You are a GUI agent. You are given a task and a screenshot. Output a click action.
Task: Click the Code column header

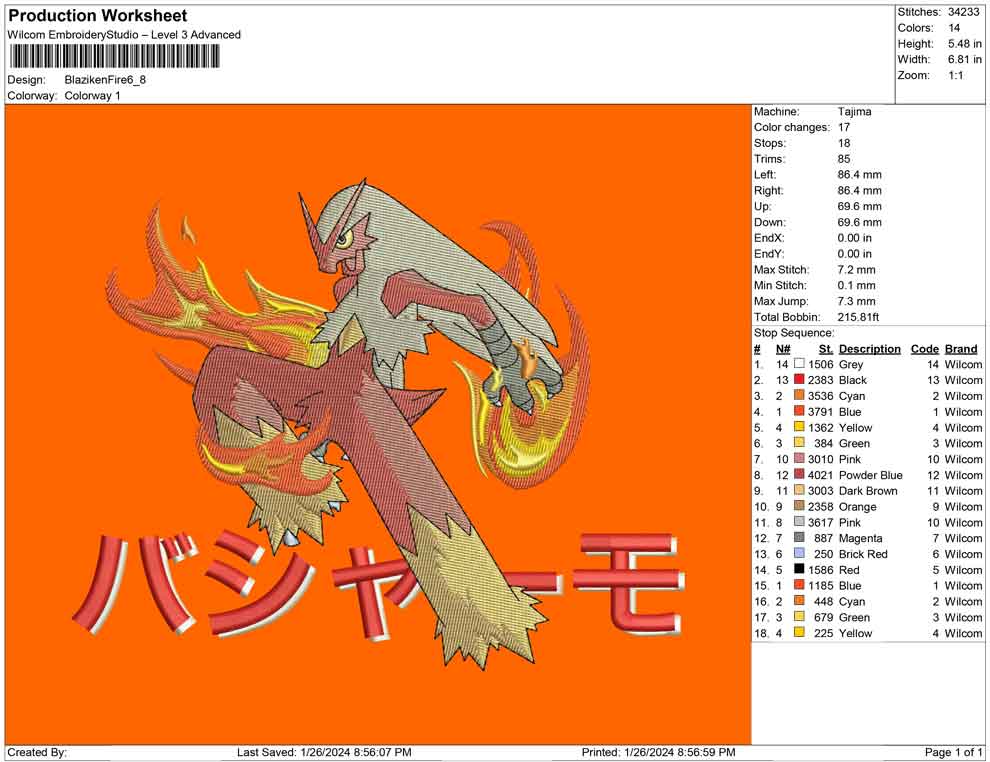pos(924,349)
